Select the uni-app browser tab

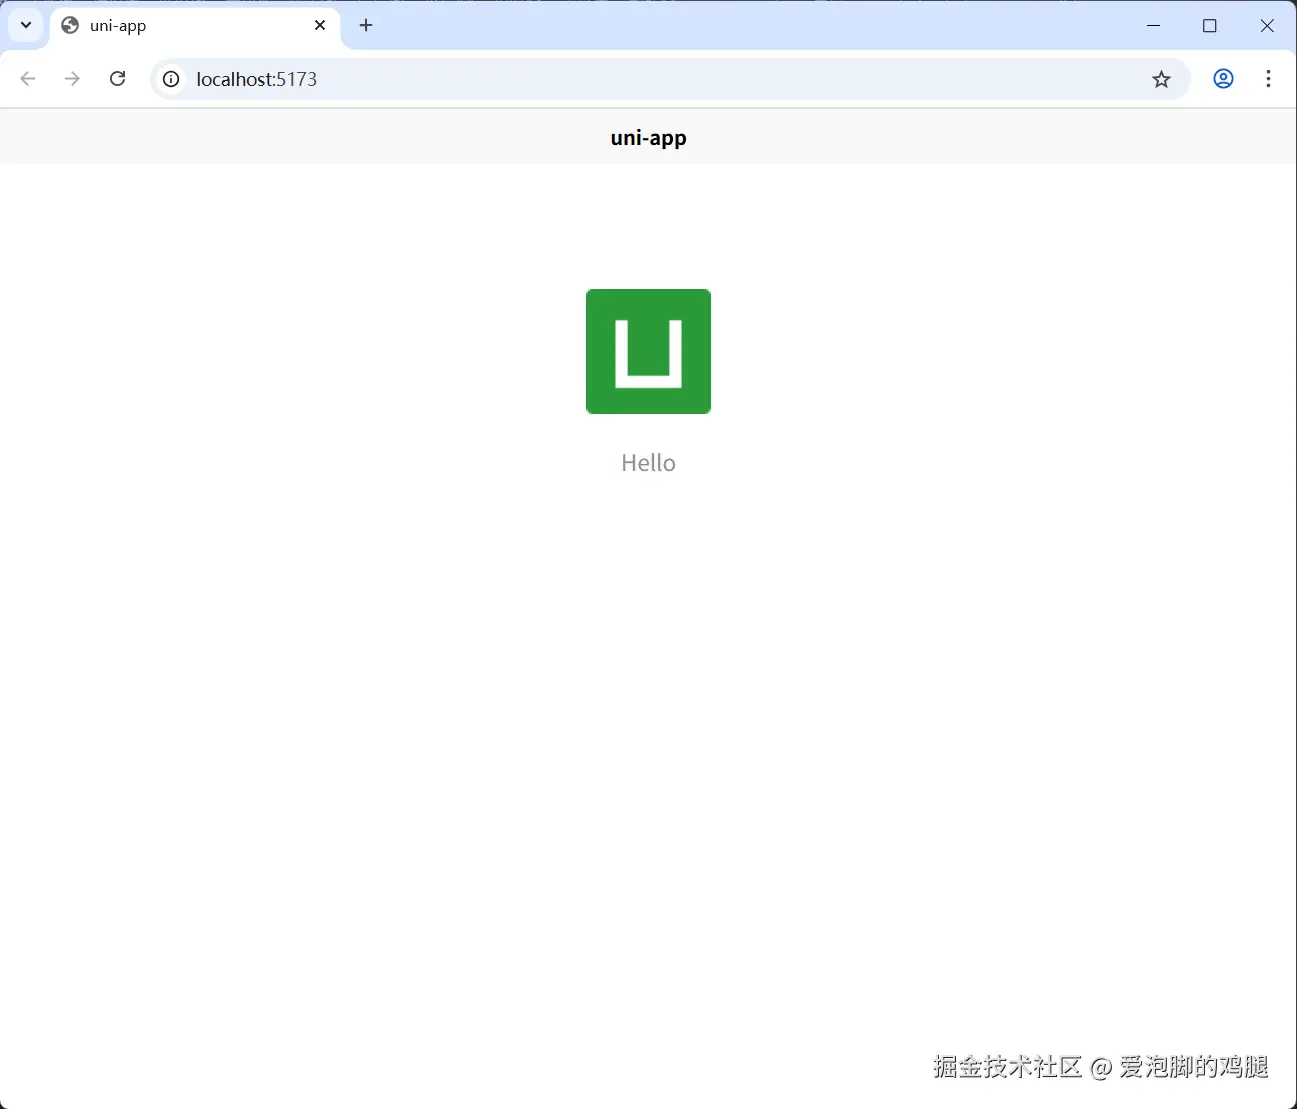[x=195, y=26]
